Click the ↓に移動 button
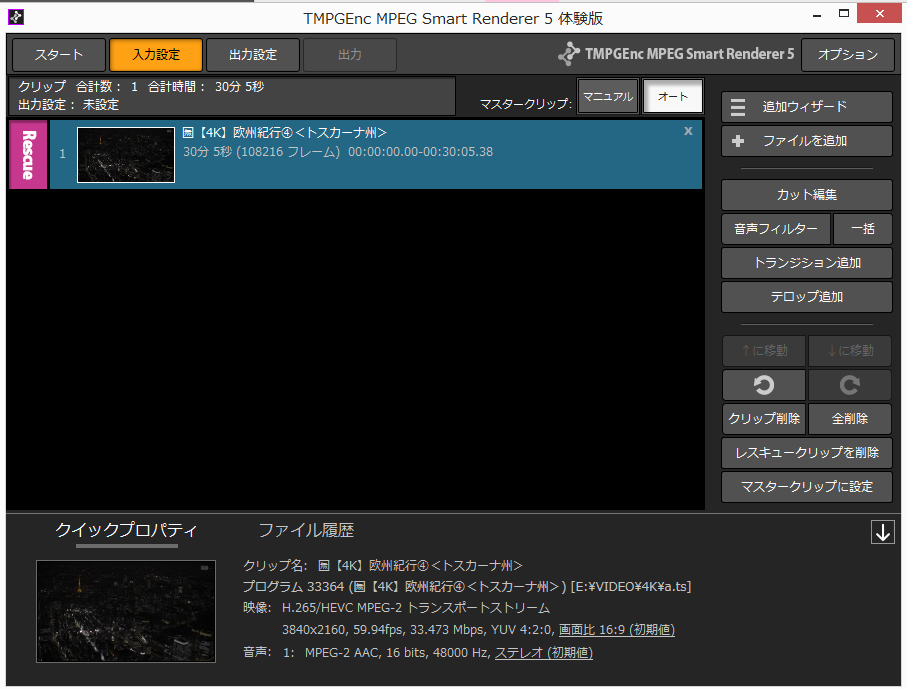907x689 pixels. point(849,351)
